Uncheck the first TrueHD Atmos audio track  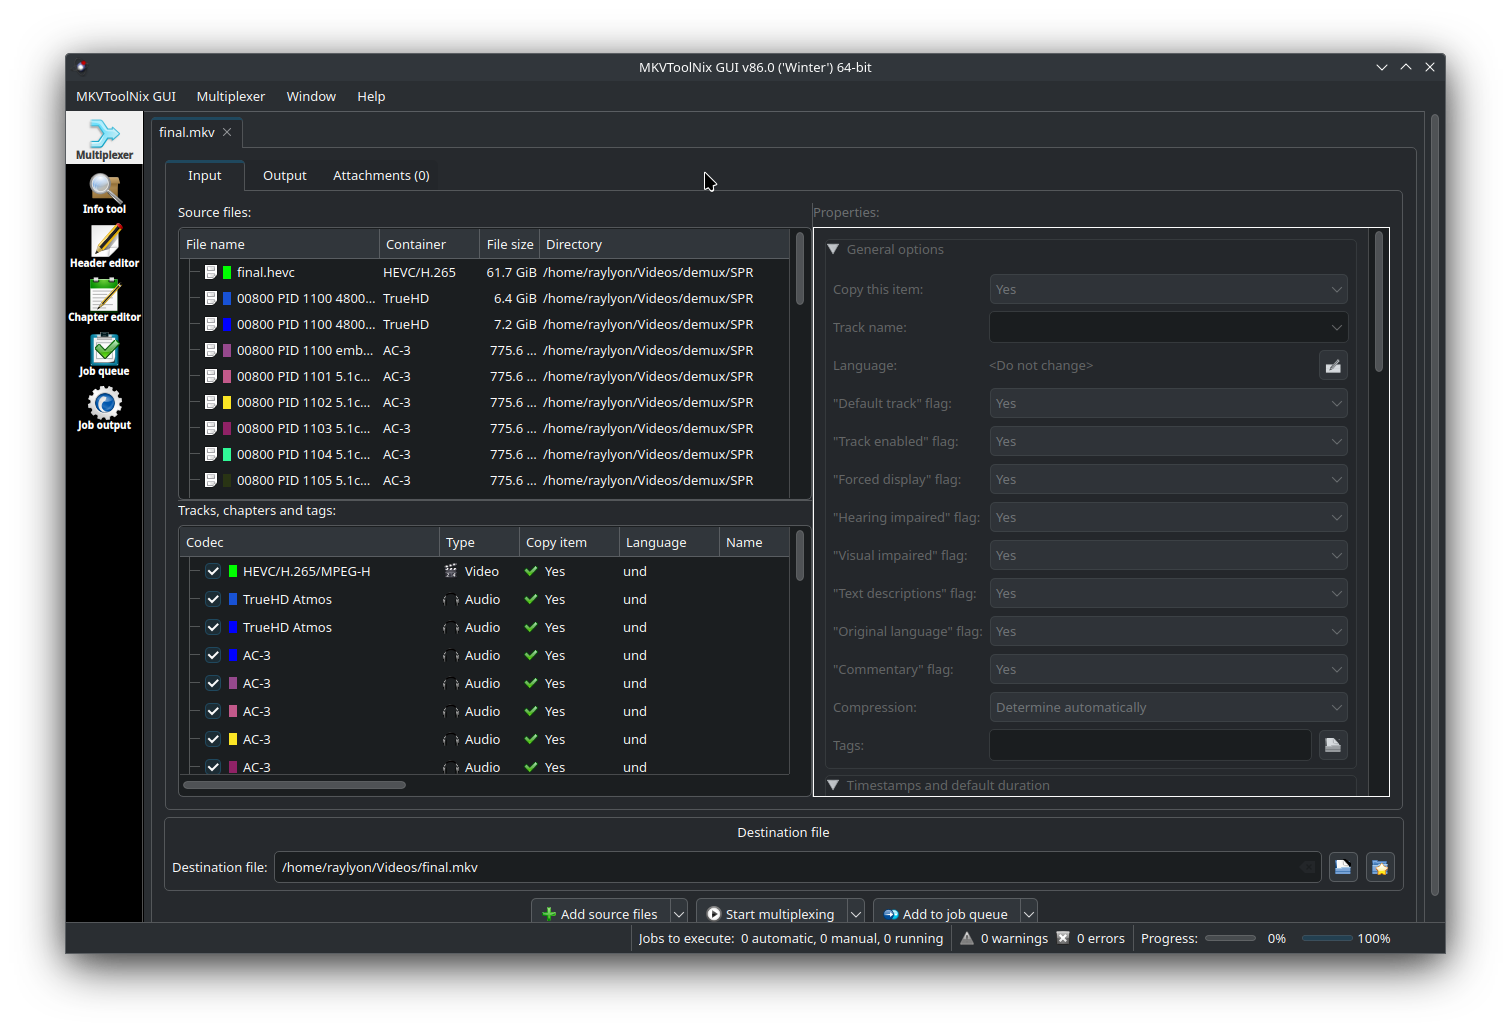point(213,599)
